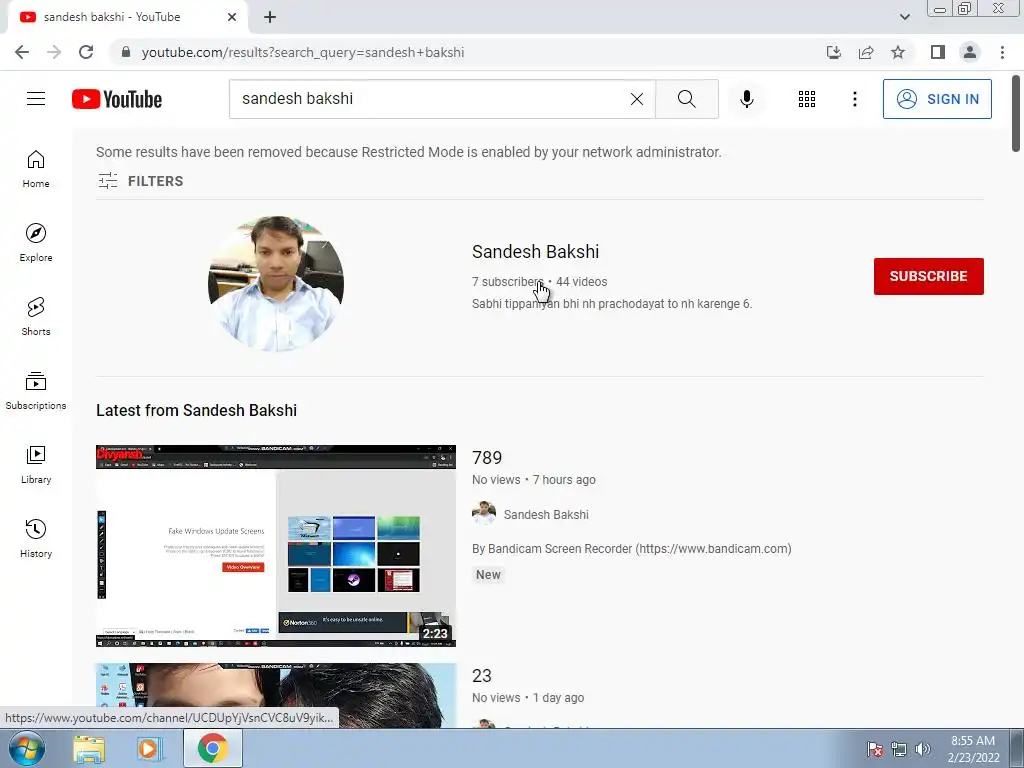Open a new tab with plus button
Image resolution: width=1024 pixels, height=768 pixels.
coord(270,17)
